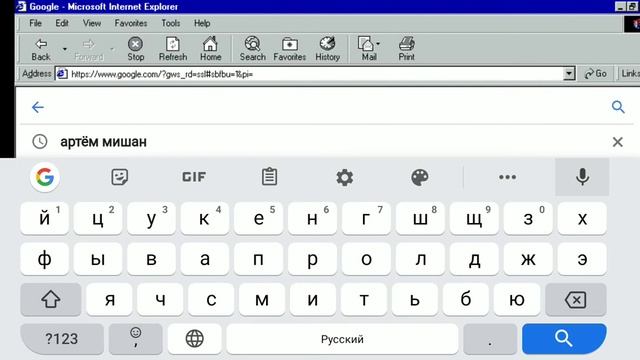640x360 pixels.
Task: Tap the ф key
Action: pos(44,259)
